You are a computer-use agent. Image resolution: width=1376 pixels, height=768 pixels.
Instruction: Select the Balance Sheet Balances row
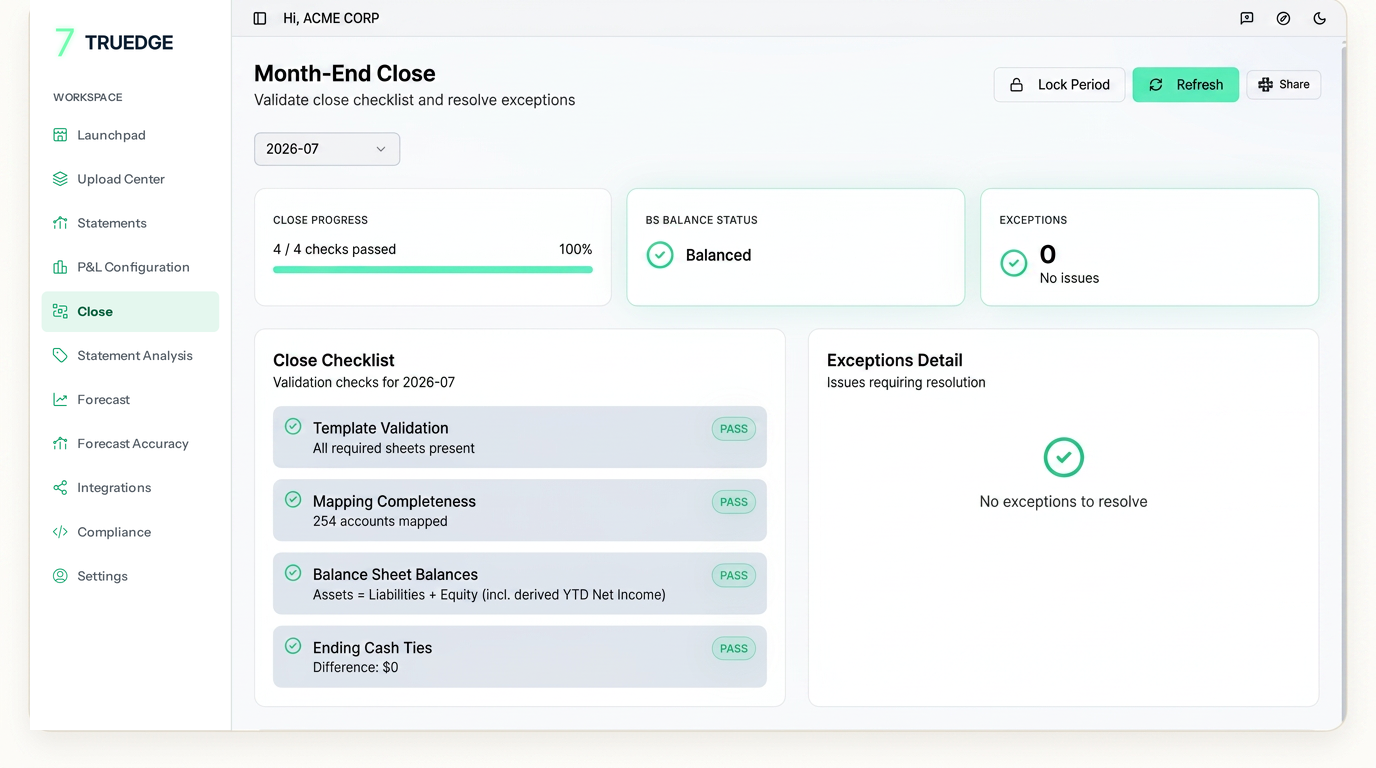(520, 583)
